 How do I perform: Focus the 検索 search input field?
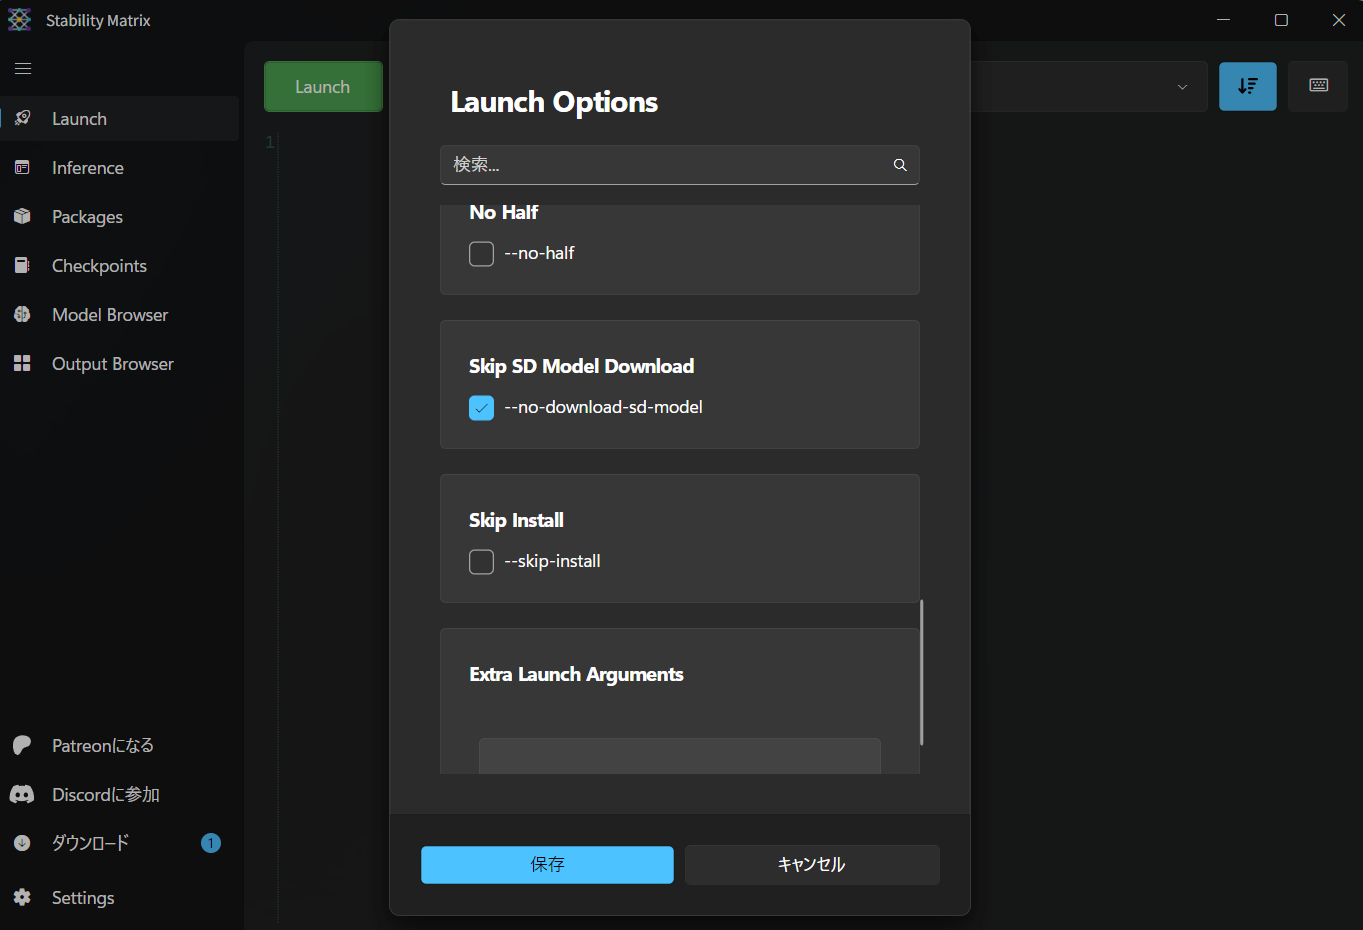click(680, 165)
